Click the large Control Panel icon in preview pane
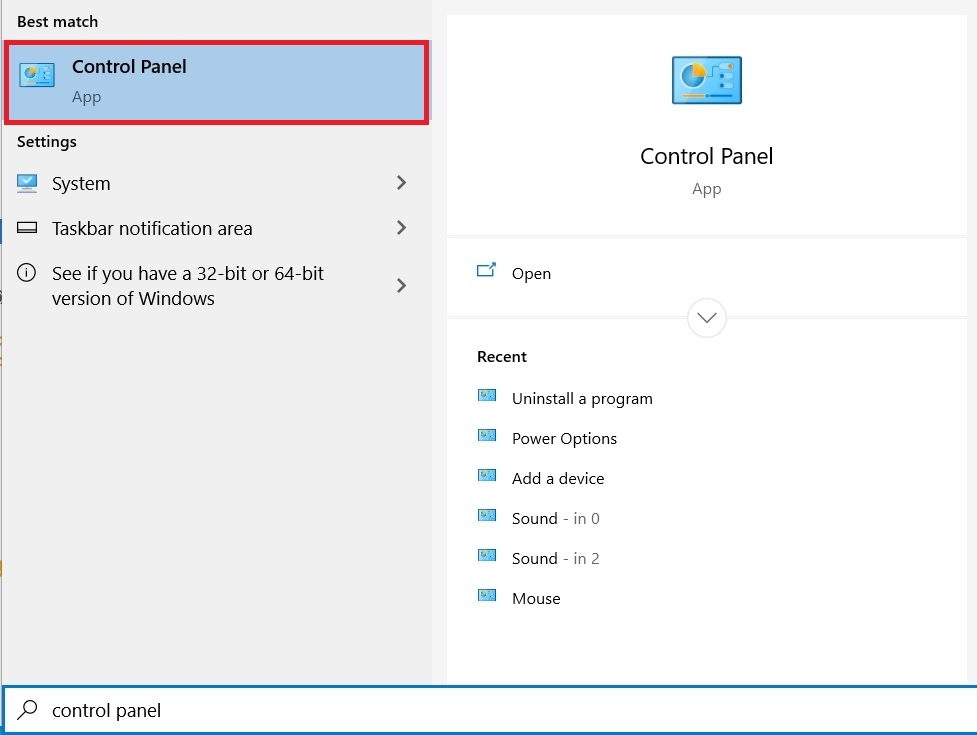This screenshot has height=735, width=977. [707, 80]
